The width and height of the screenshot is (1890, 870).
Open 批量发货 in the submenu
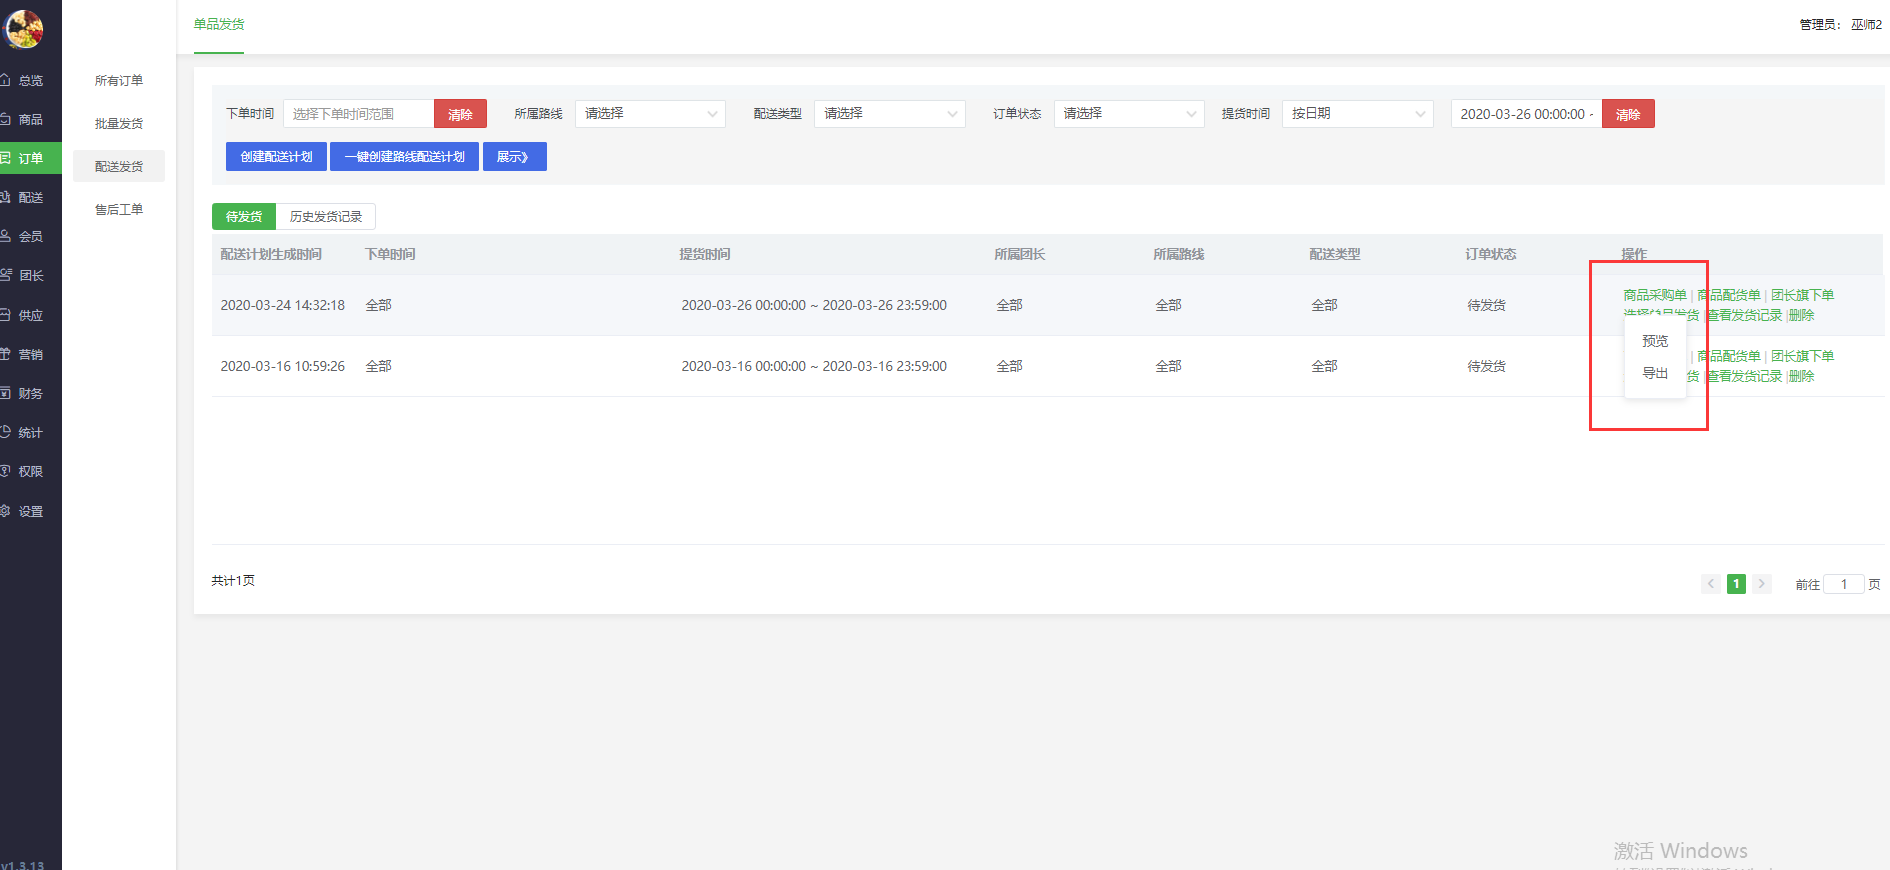tap(119, 124)
